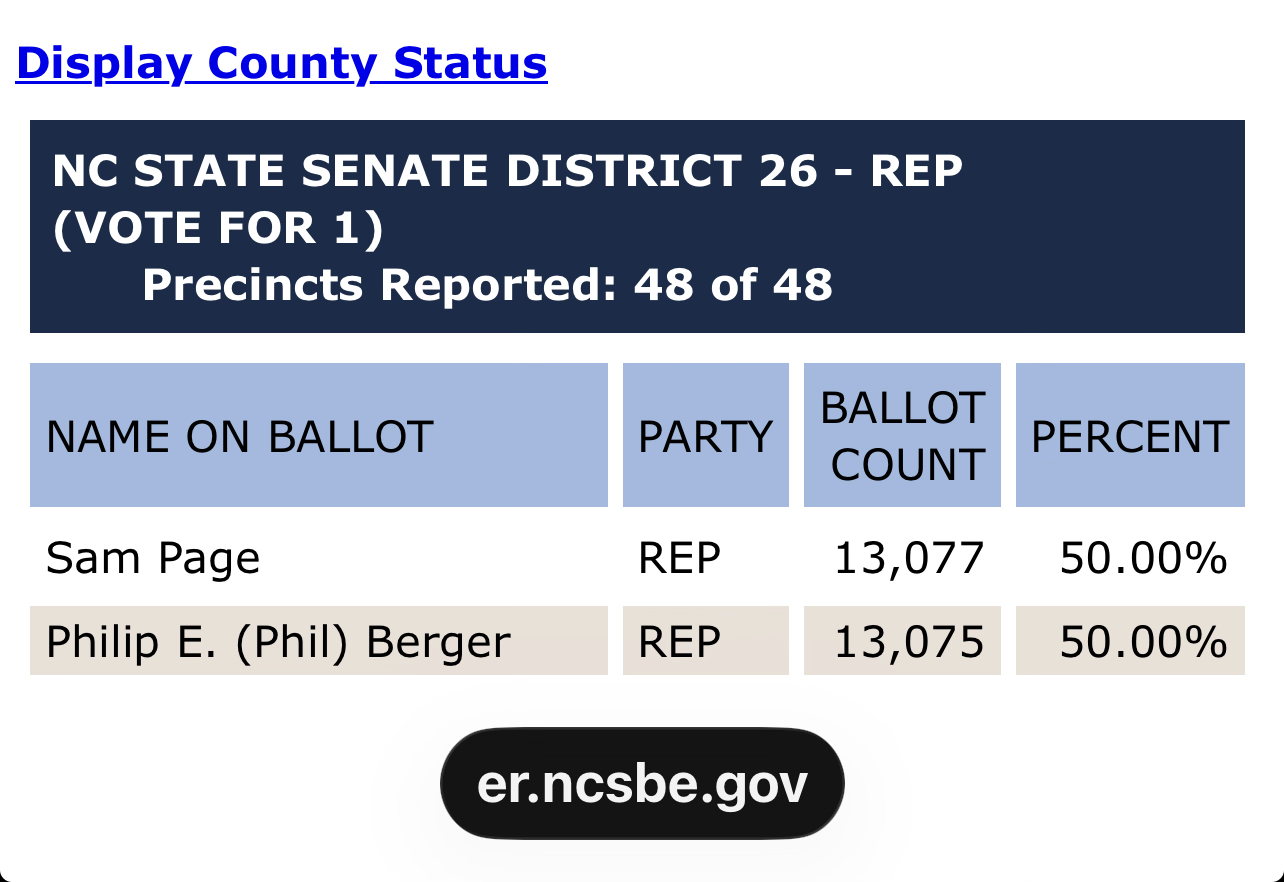Click Sam Page's 50.00% percent cell

(1143, 558)
